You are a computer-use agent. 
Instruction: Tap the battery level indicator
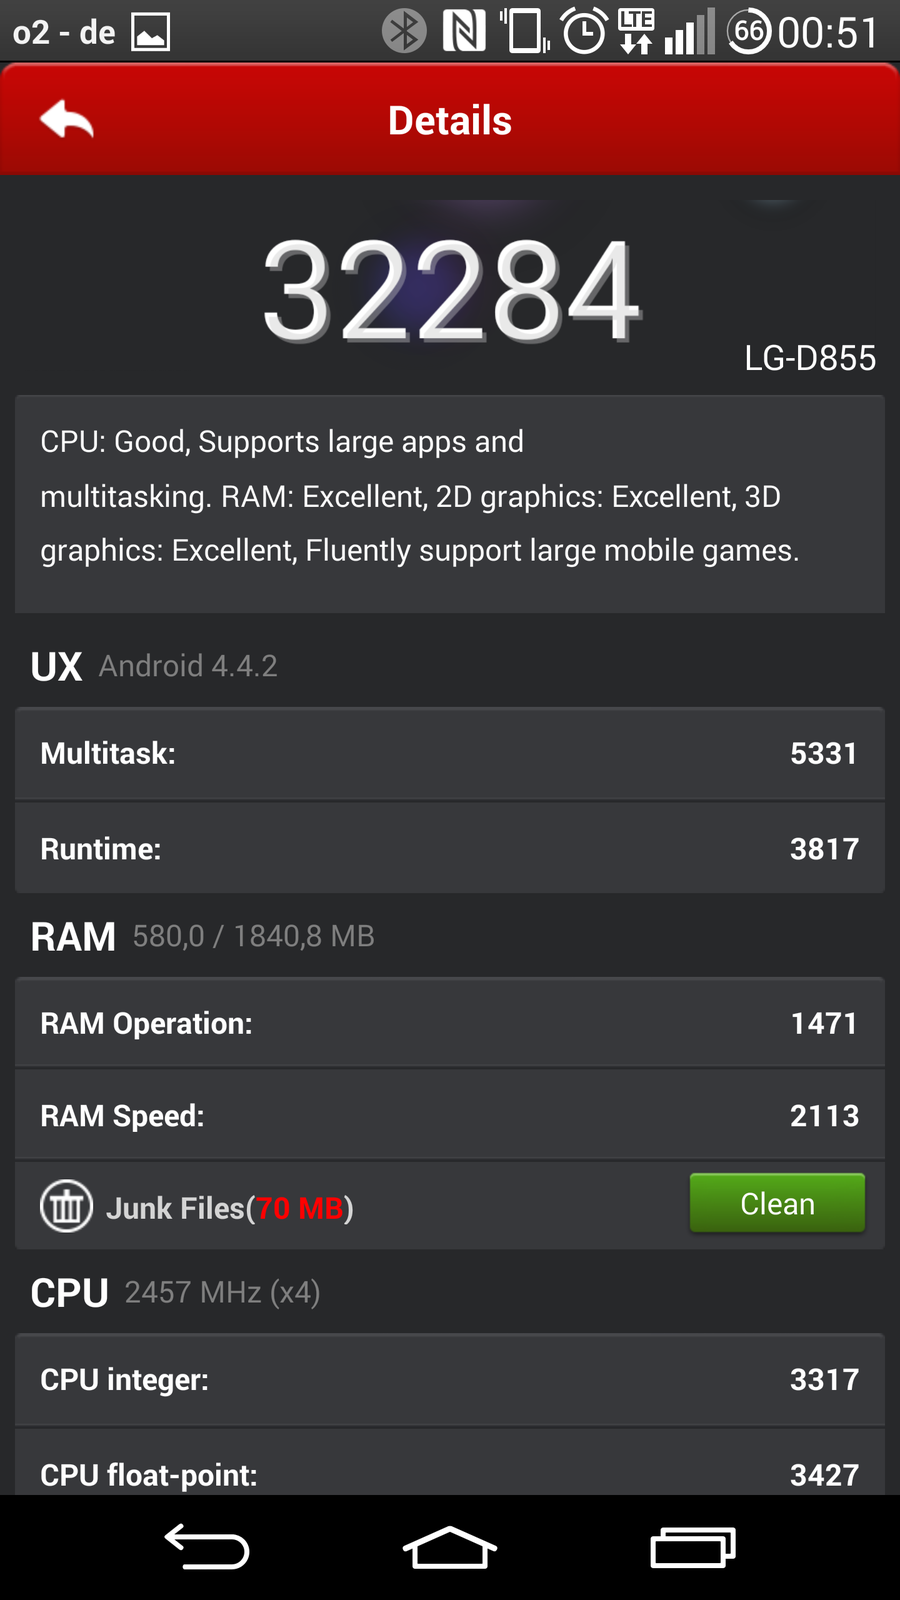click(748, 31)
